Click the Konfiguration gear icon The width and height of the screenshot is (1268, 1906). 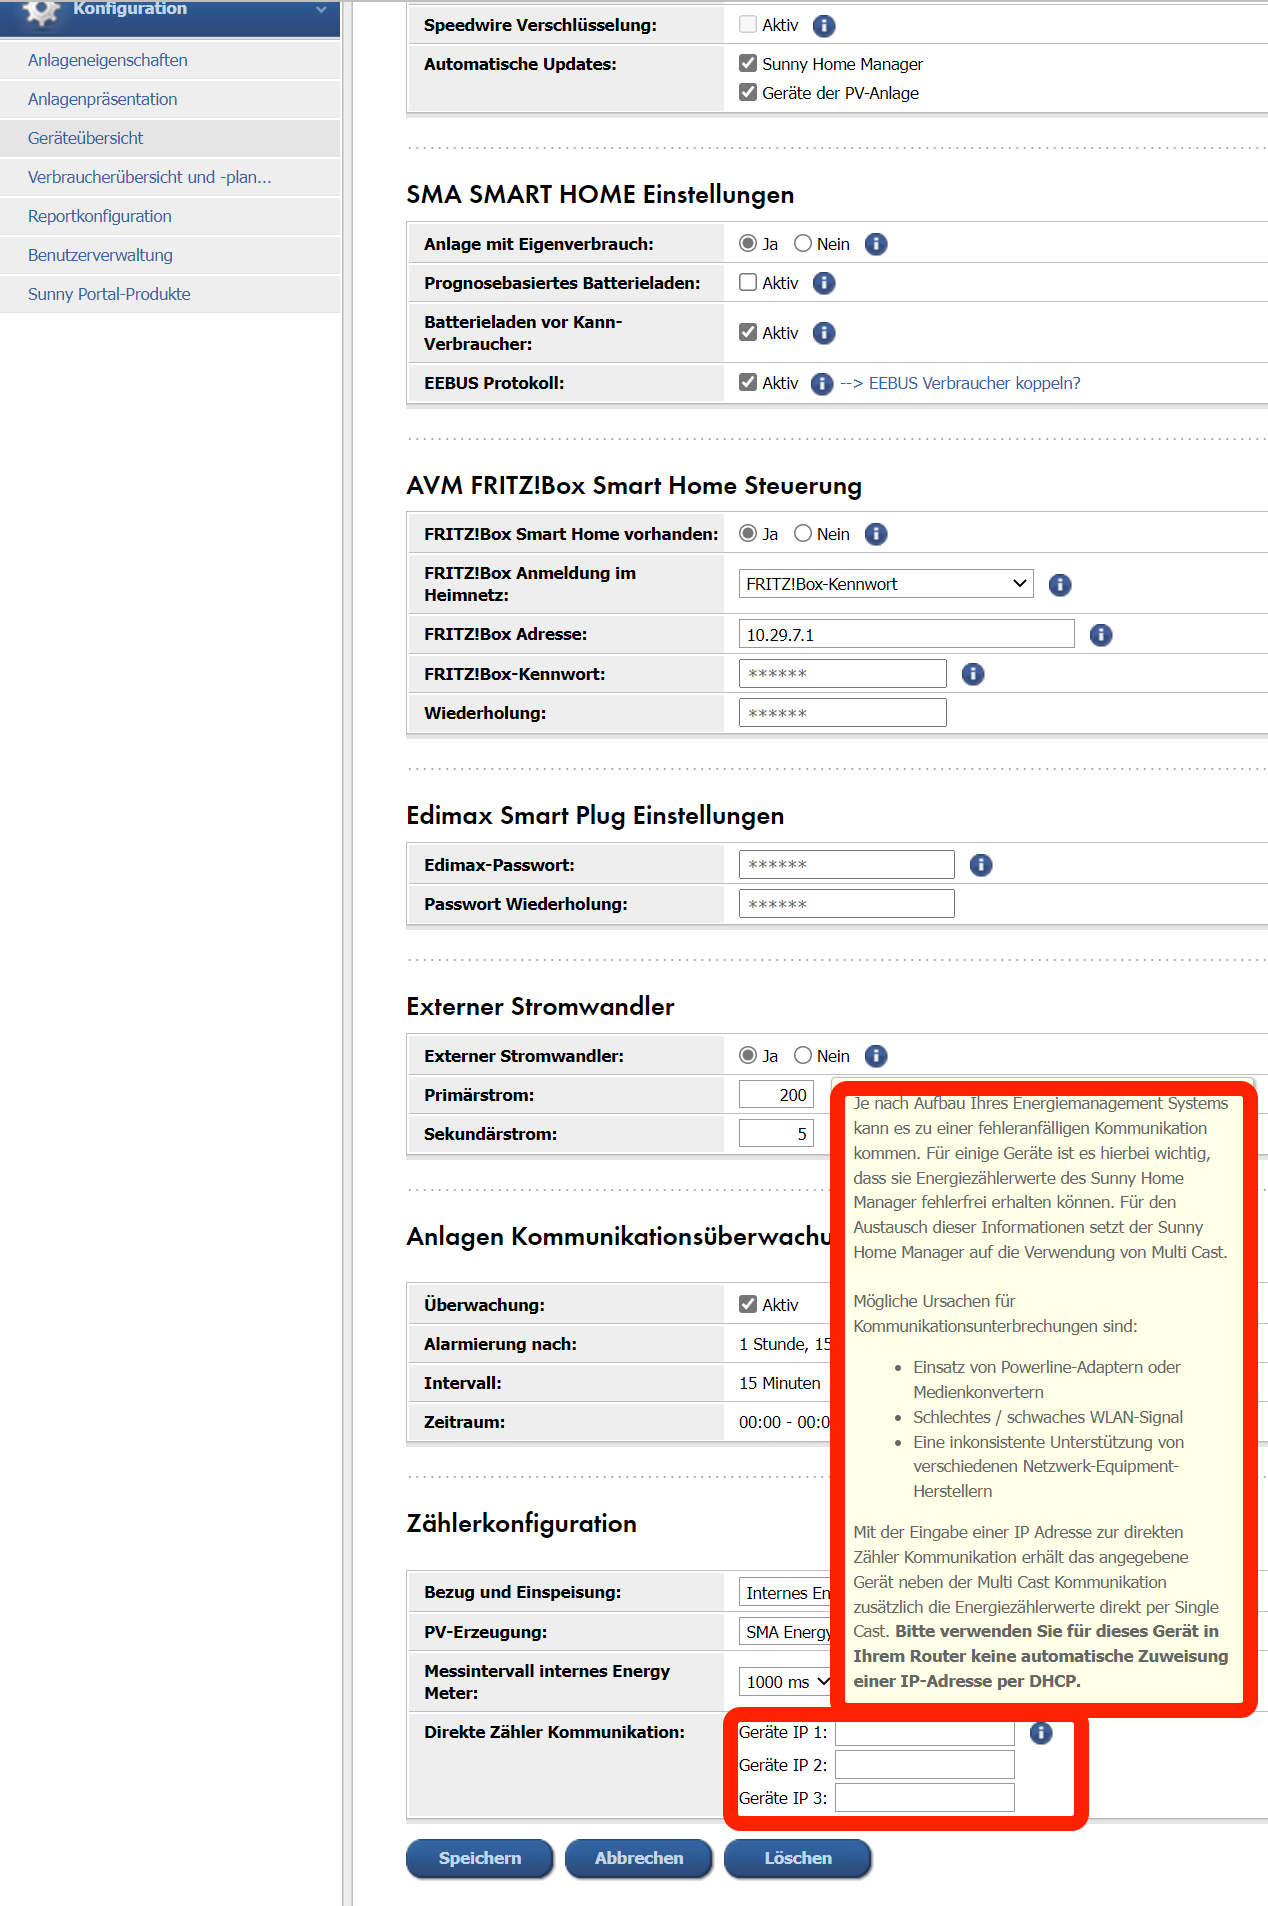click(41, 11)
